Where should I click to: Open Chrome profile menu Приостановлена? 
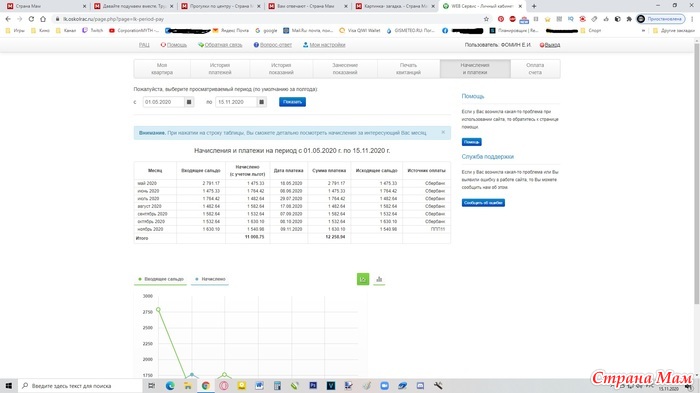[x=661, y=19]
